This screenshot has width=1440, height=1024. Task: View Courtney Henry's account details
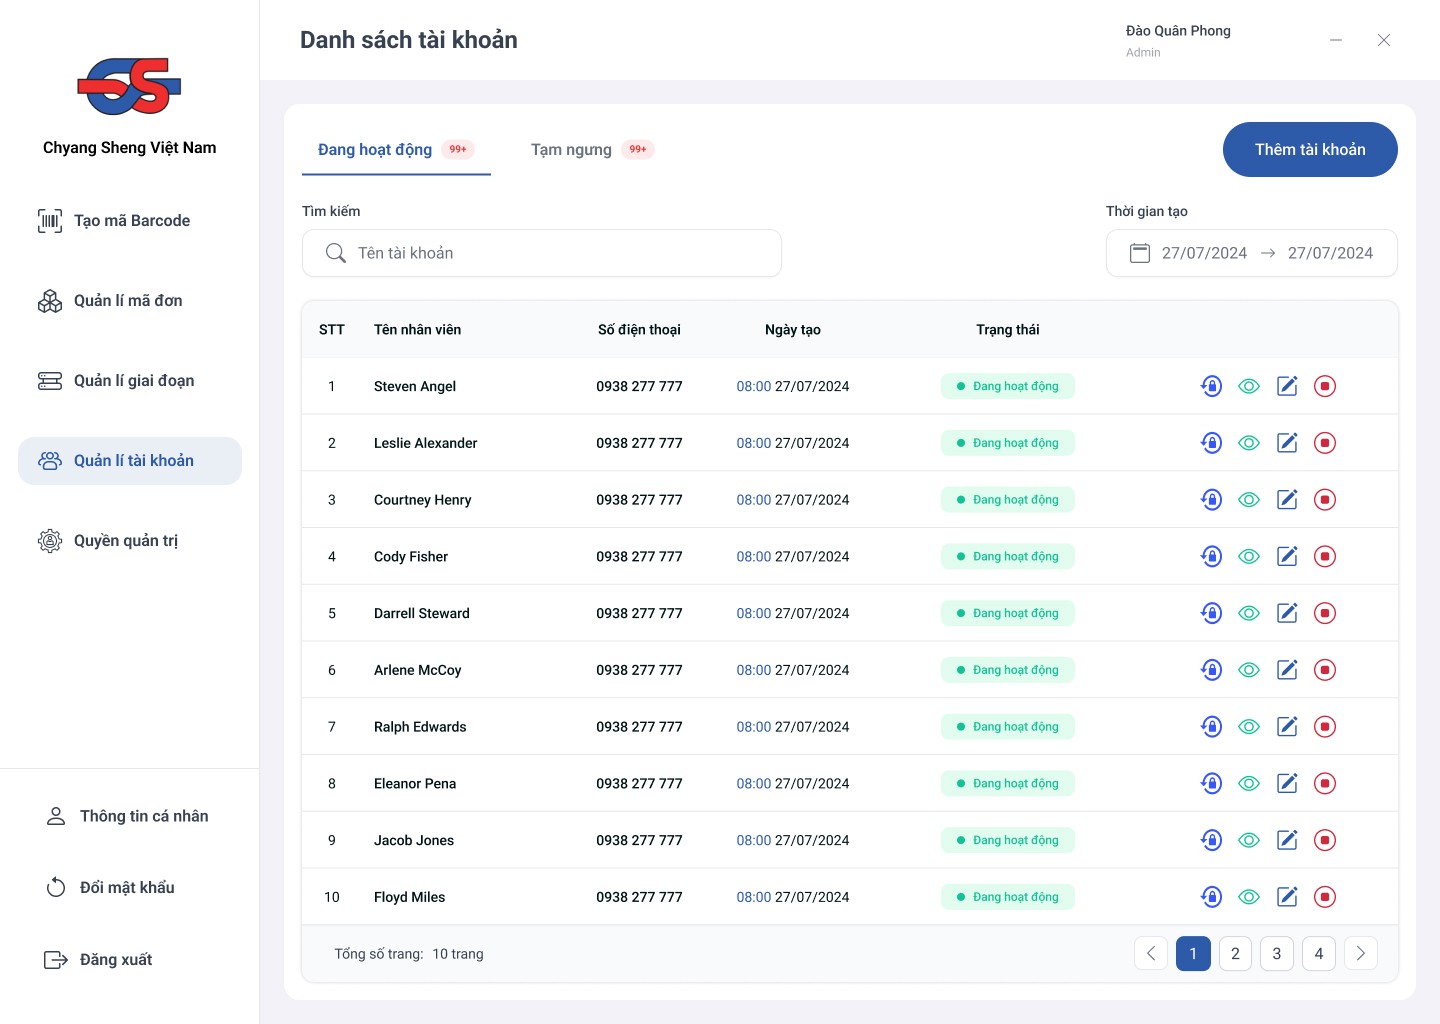[x=1249, y=500]
